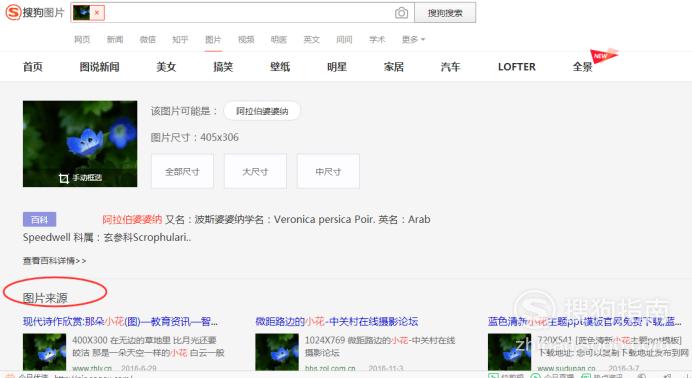Open 壁纸 category
Screen dimensions: 692x378
280,67
